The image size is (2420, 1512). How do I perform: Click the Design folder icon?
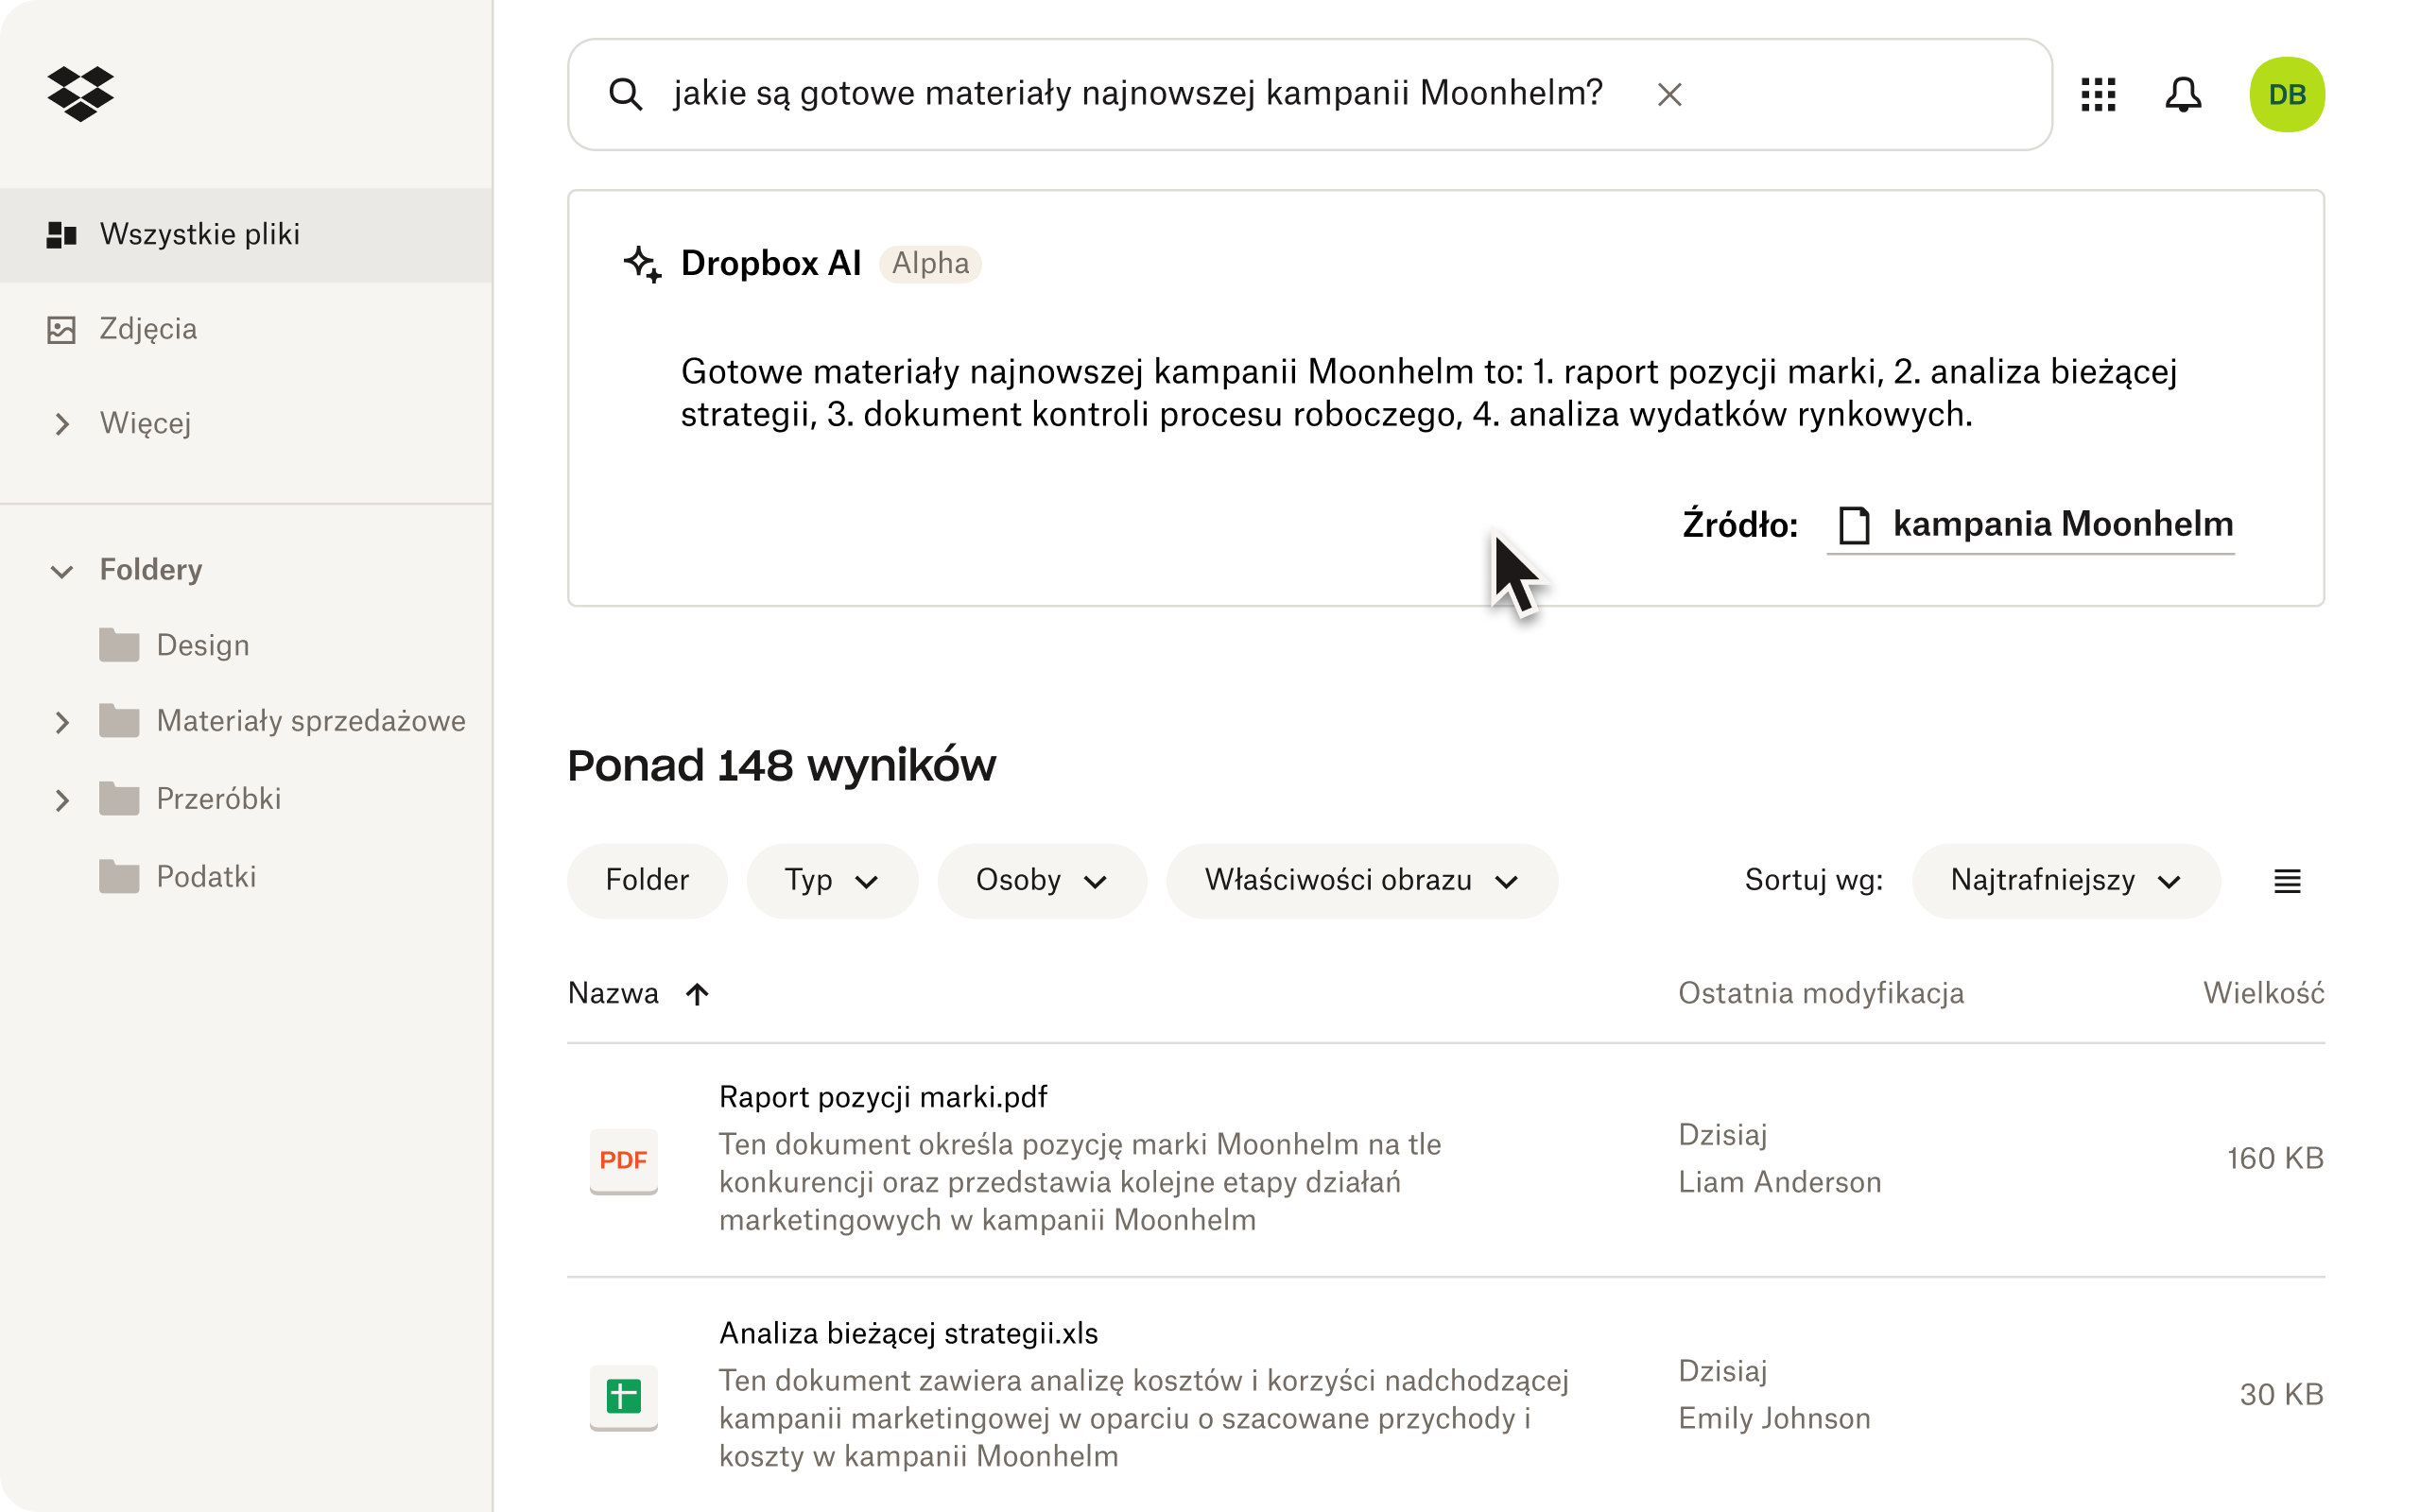[x=119, y=645]
